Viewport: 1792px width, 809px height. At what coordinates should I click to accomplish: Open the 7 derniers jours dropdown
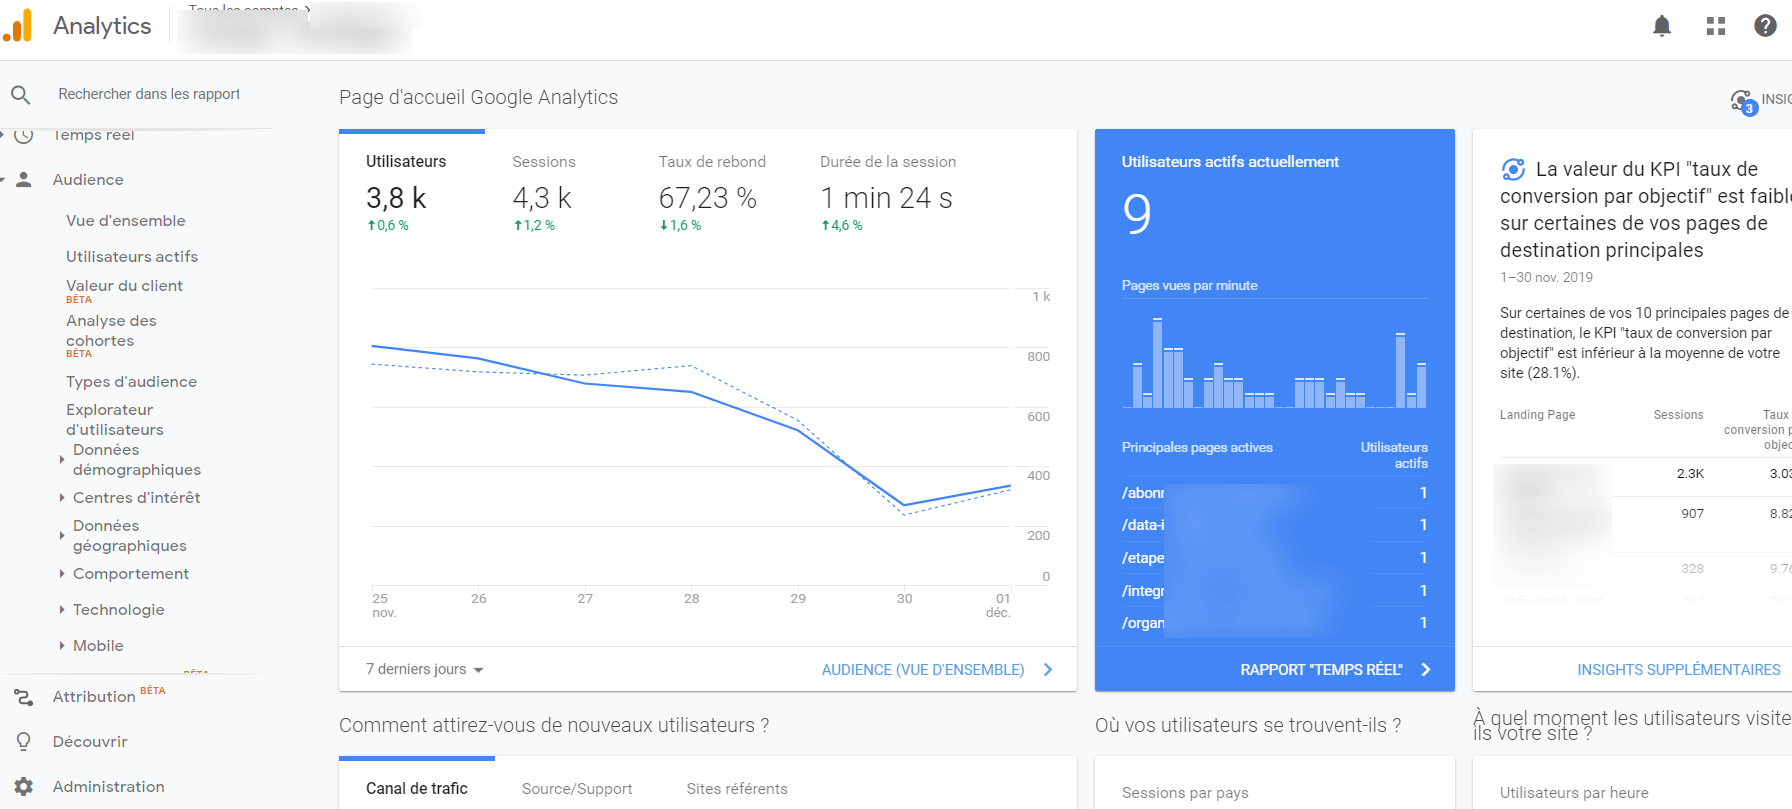pyautogui.click(x=425, y=670)
